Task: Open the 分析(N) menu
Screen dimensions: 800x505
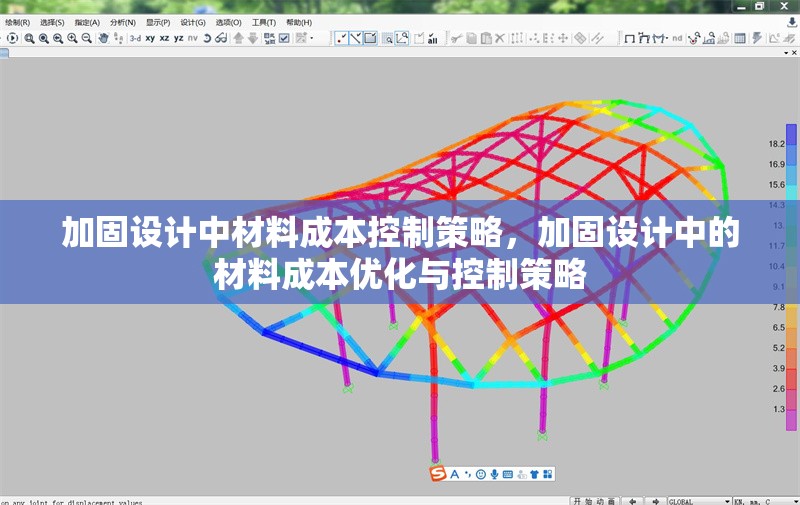Action: point(122,22)
